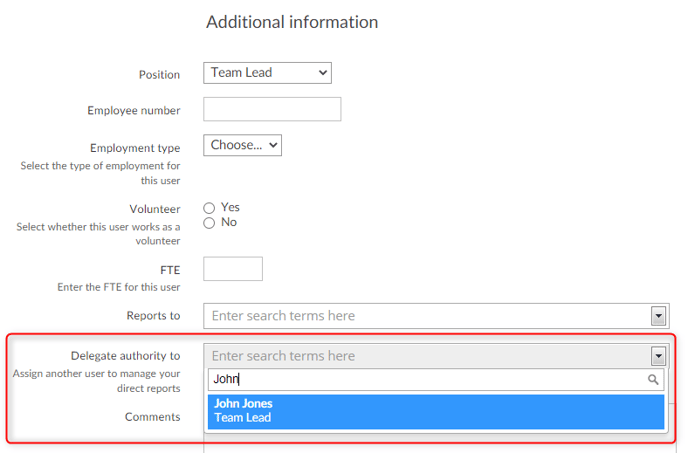Screen dimensions: 688x453
Task: Click the Position field label
Action: coord(159,75)
